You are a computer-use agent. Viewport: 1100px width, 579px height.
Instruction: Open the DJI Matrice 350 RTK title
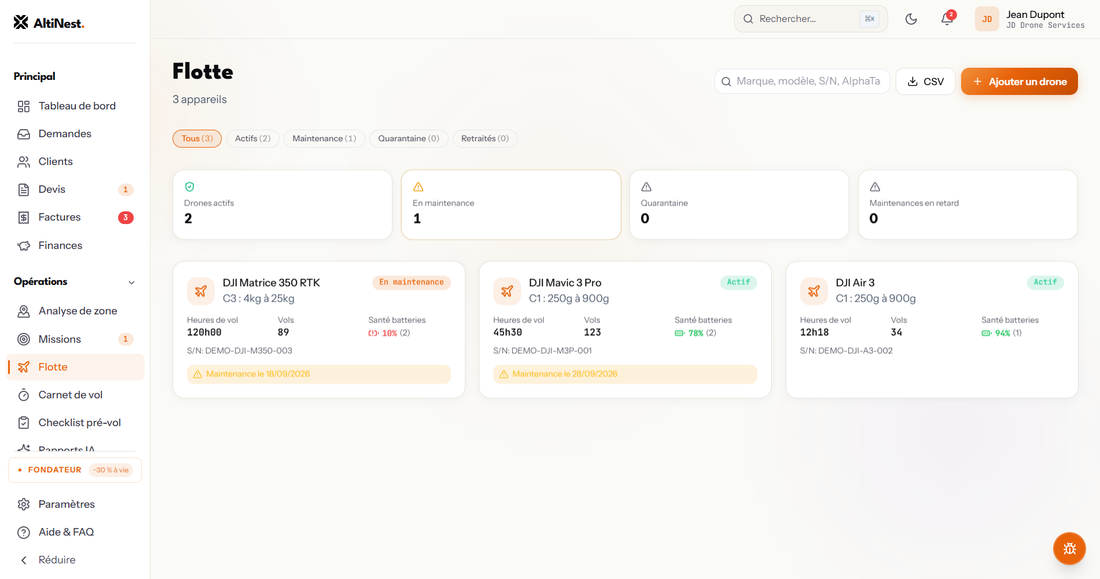pos(271,283)
